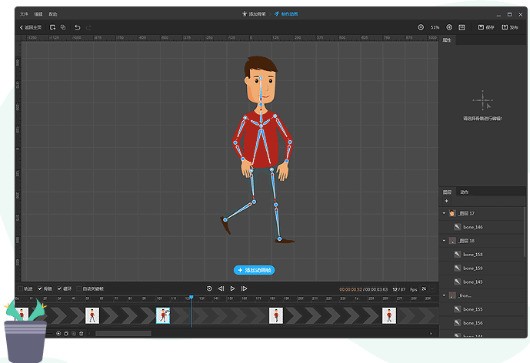Select the fourth keyframe thumbnail on the timeline
The image size is (530, 363).
[276, 315]
